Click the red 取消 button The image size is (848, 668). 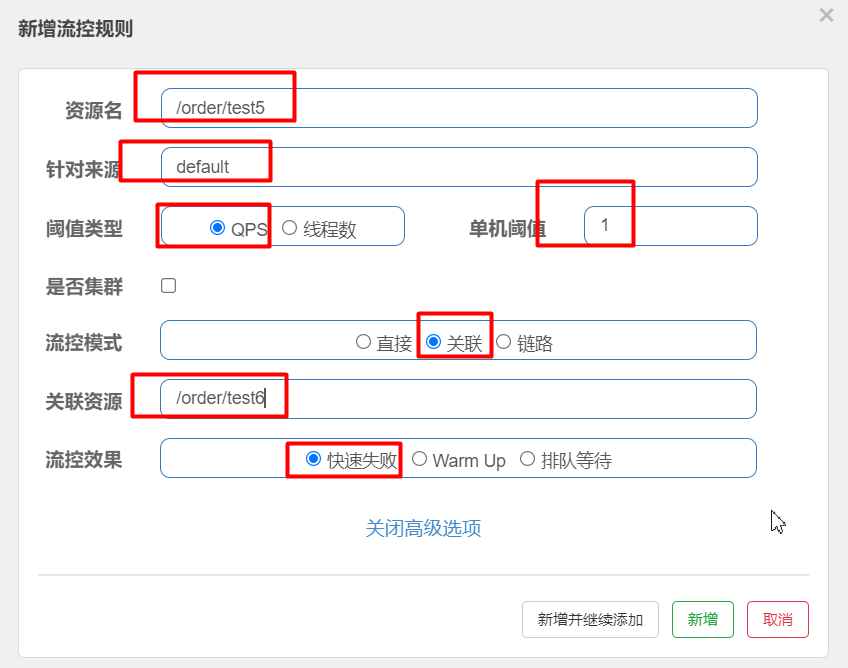pyautogui.click(x=777, y=619)
